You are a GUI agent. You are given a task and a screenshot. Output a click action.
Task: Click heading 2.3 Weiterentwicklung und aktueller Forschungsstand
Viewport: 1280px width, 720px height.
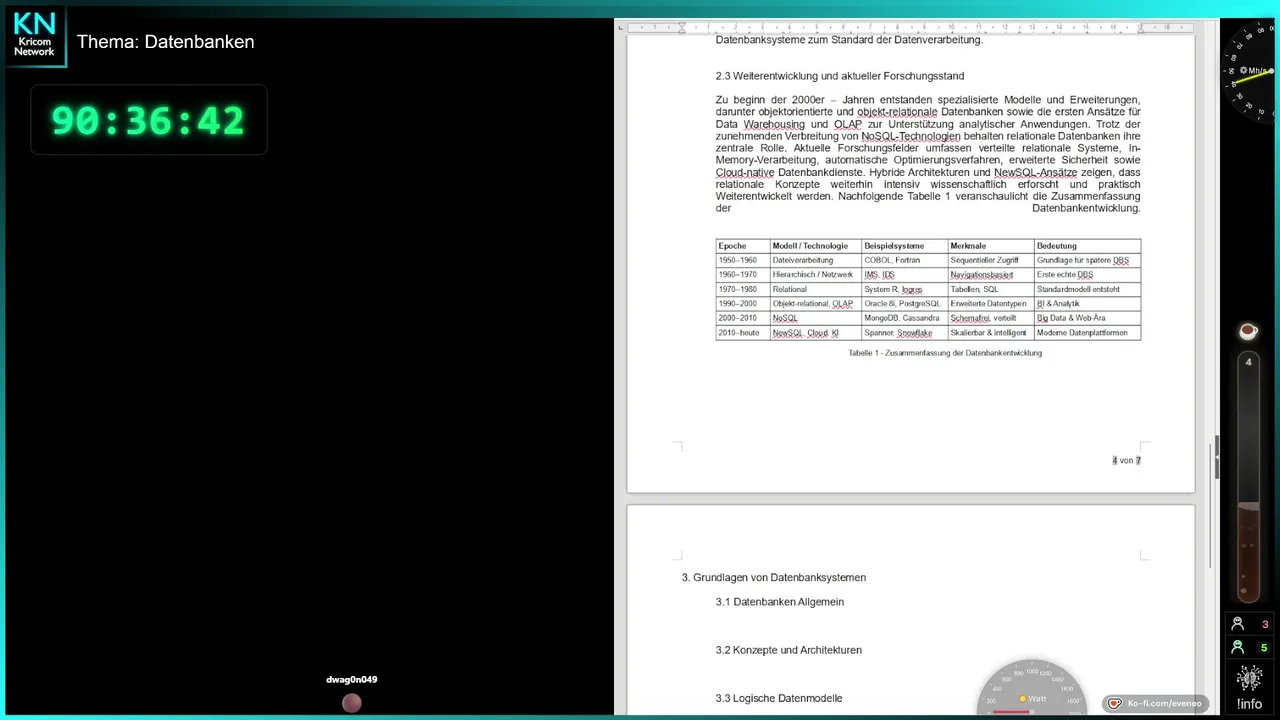(x=839, y=76)
